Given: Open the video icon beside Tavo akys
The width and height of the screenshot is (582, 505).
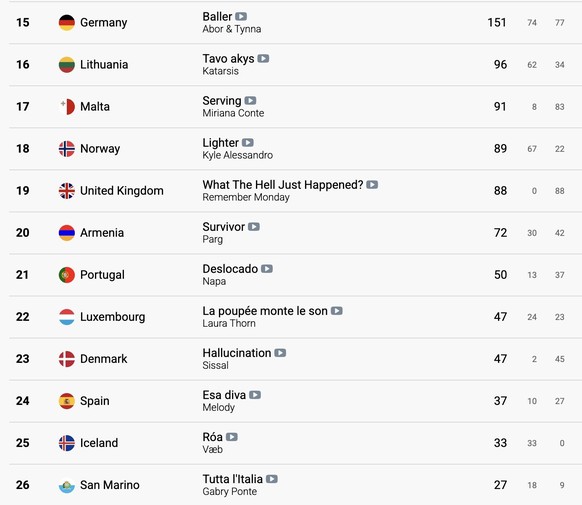Looking at the screenshot, I should pos(263,59).
